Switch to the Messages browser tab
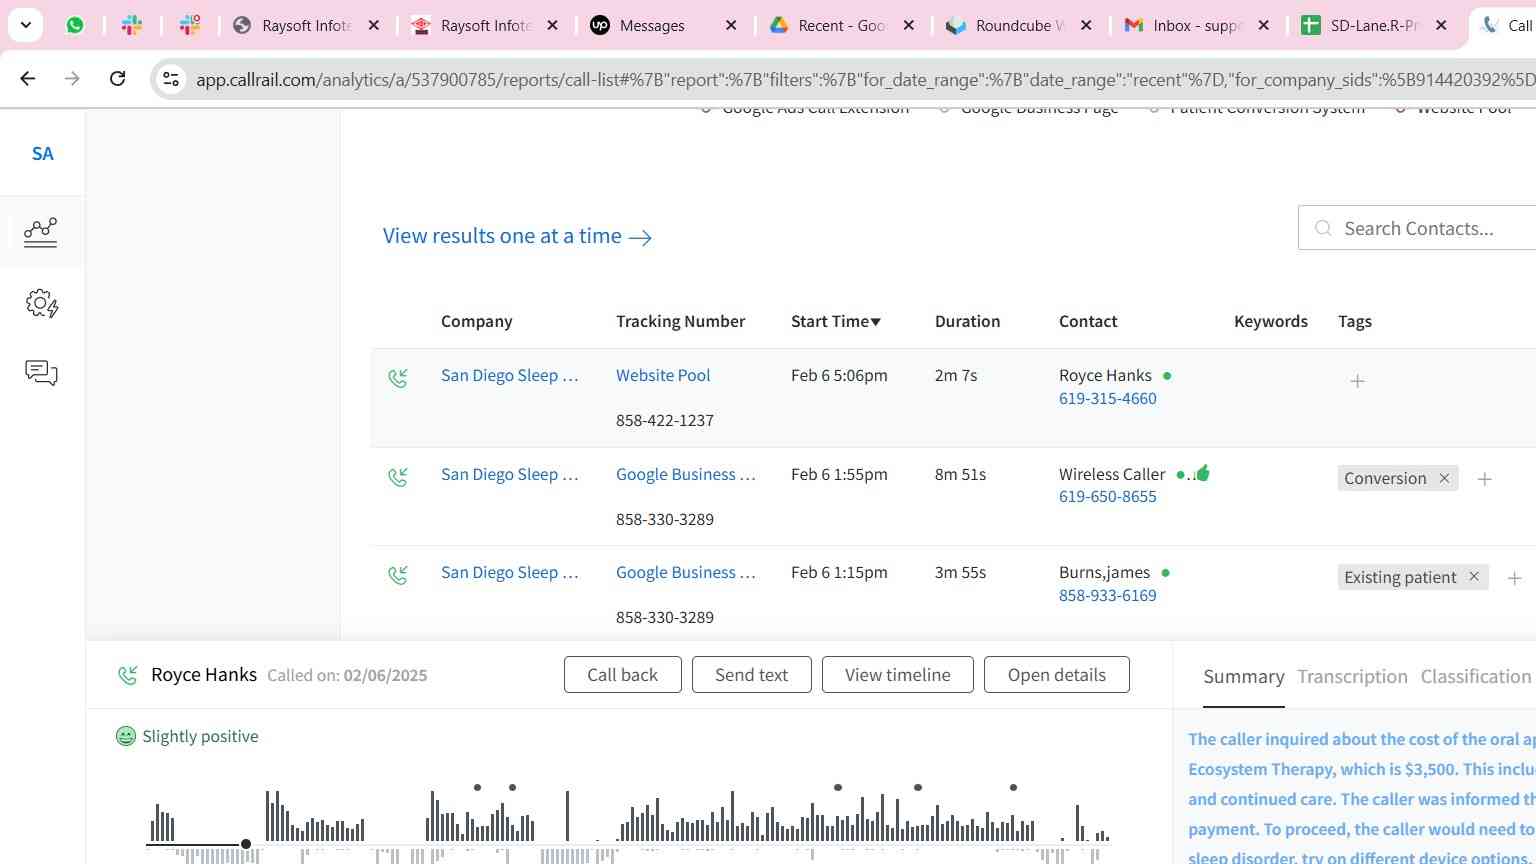This screenshot has height=864, width=1536. (x=661, y=25)
